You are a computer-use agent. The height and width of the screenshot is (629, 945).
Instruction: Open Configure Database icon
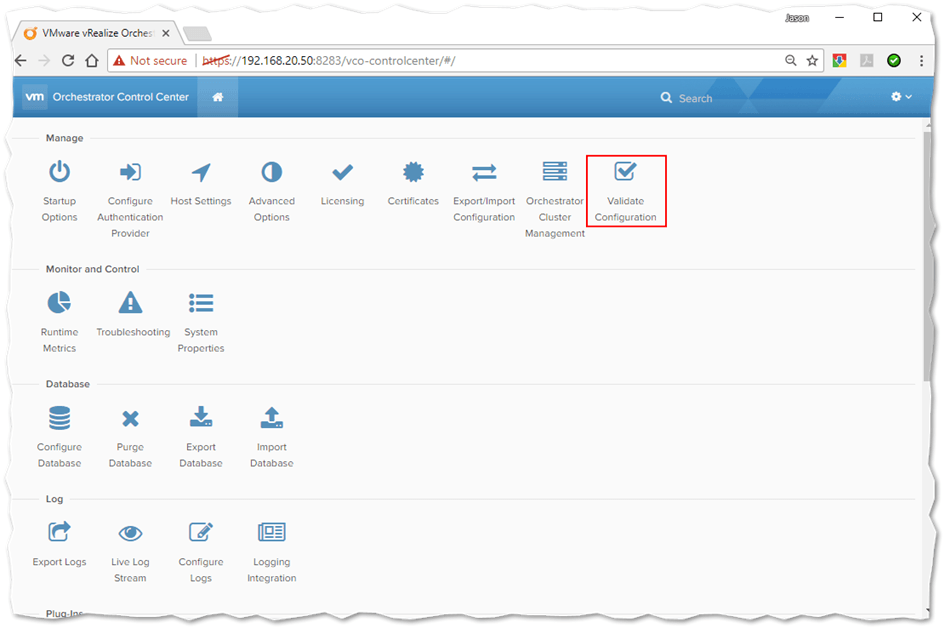point(59,418)
